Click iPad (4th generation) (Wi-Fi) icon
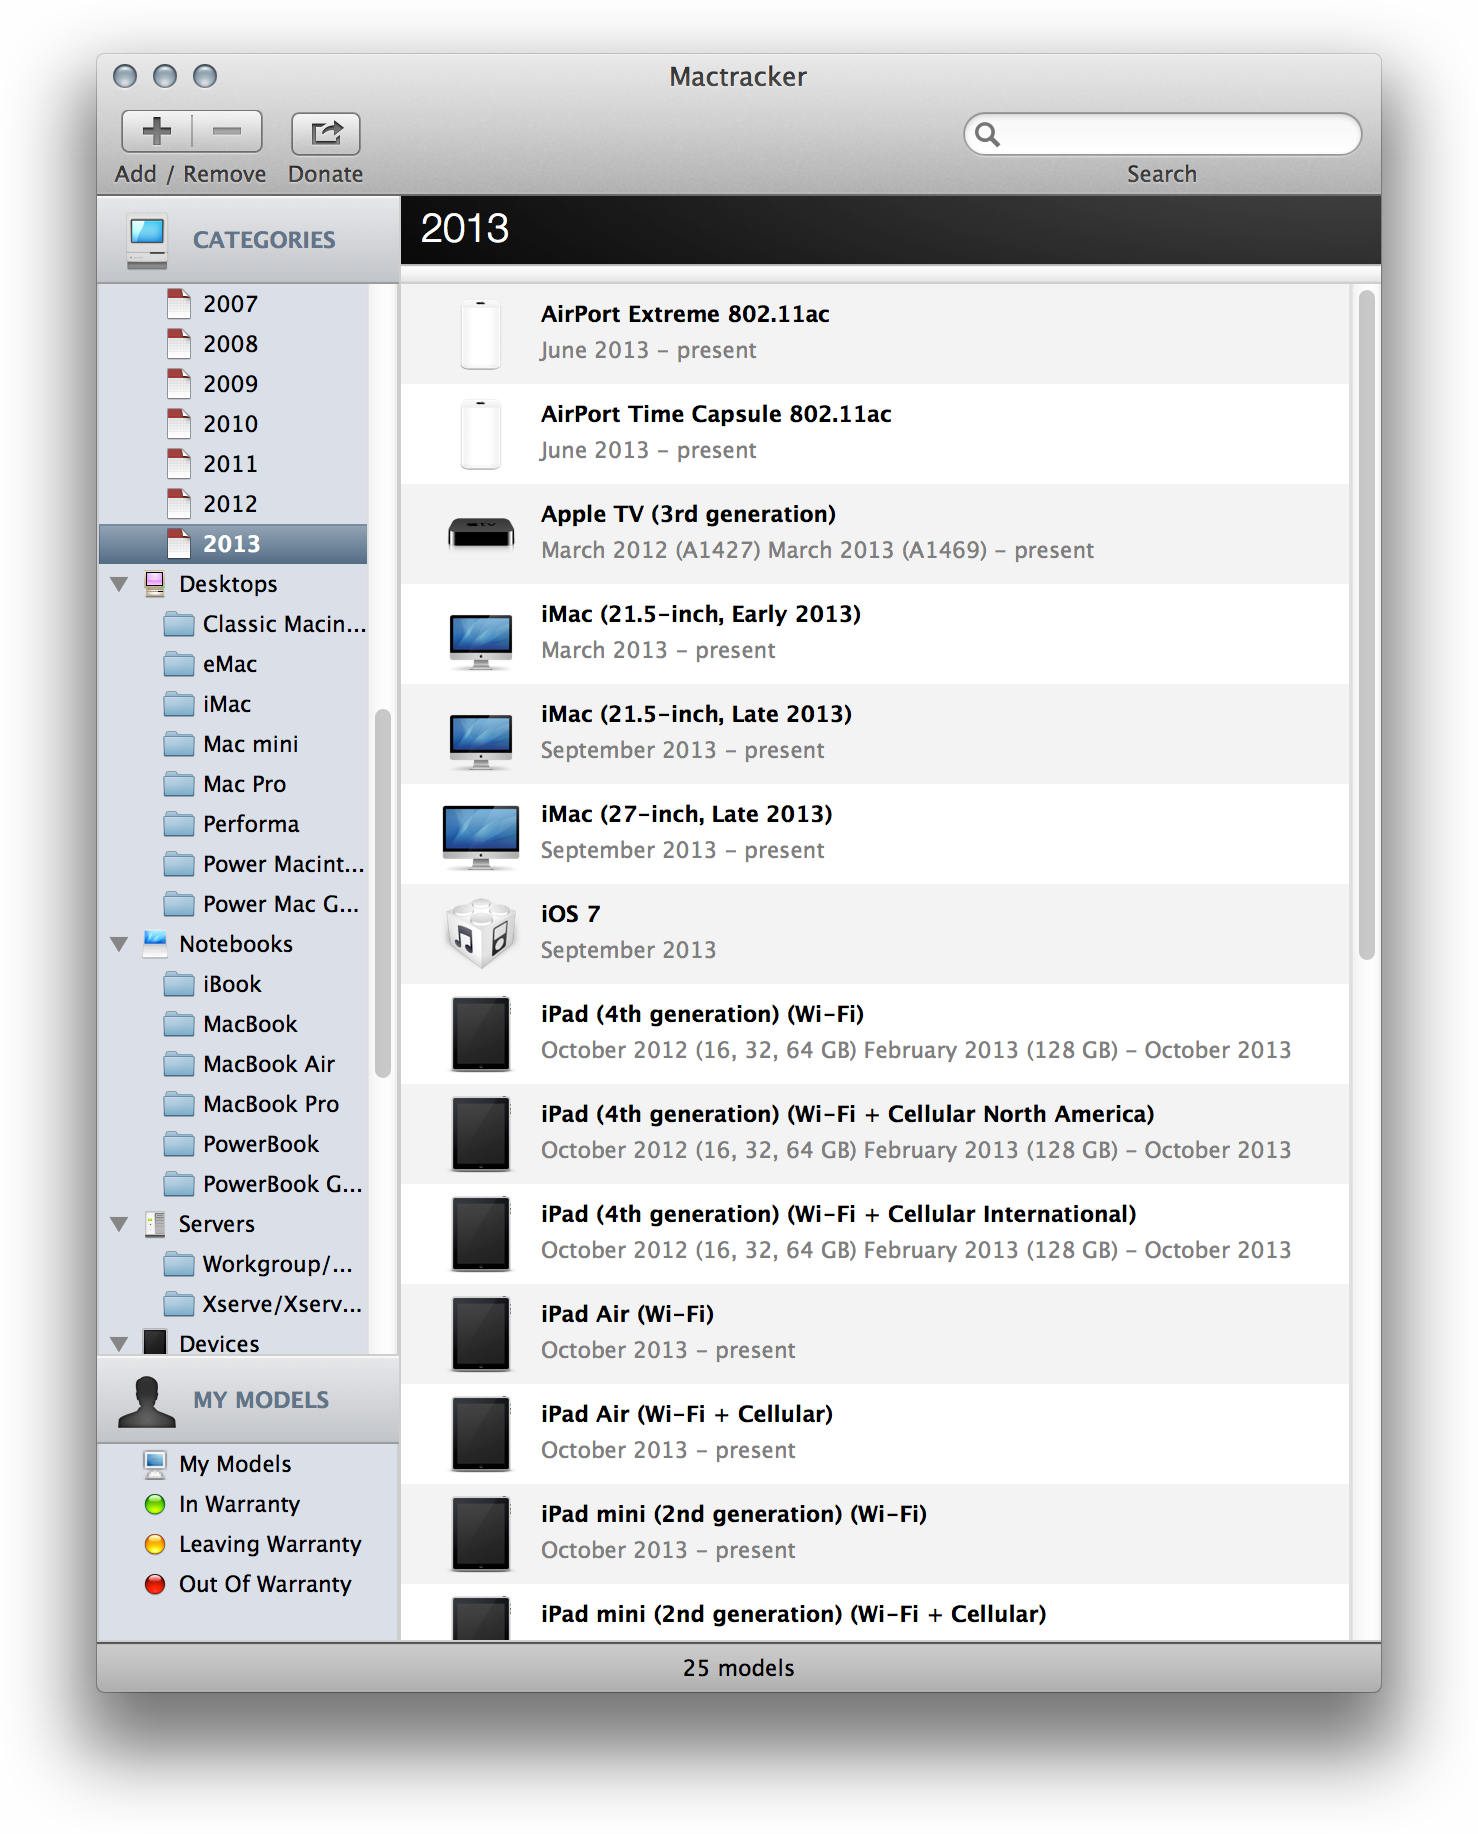The height and width of the screenshot is (1834, 1478). pos(481,1034)
